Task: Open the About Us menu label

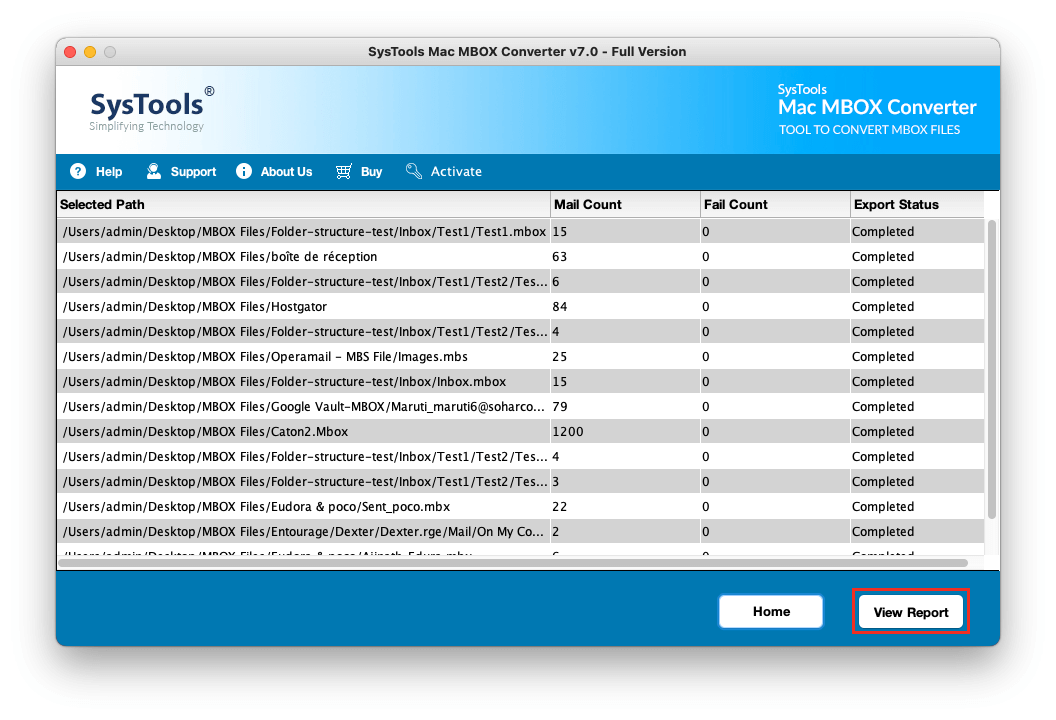Action: (x=286, y=172)
